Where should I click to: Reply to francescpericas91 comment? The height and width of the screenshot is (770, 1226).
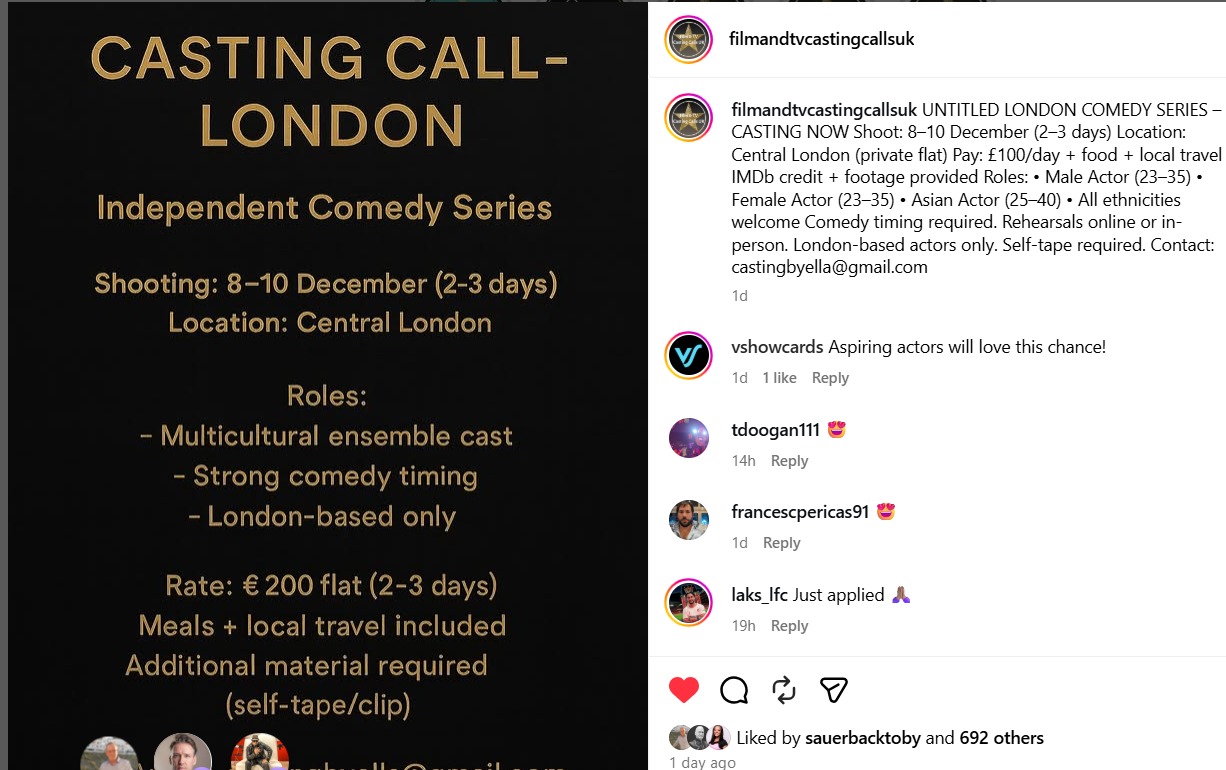click(x=781, y=543)
